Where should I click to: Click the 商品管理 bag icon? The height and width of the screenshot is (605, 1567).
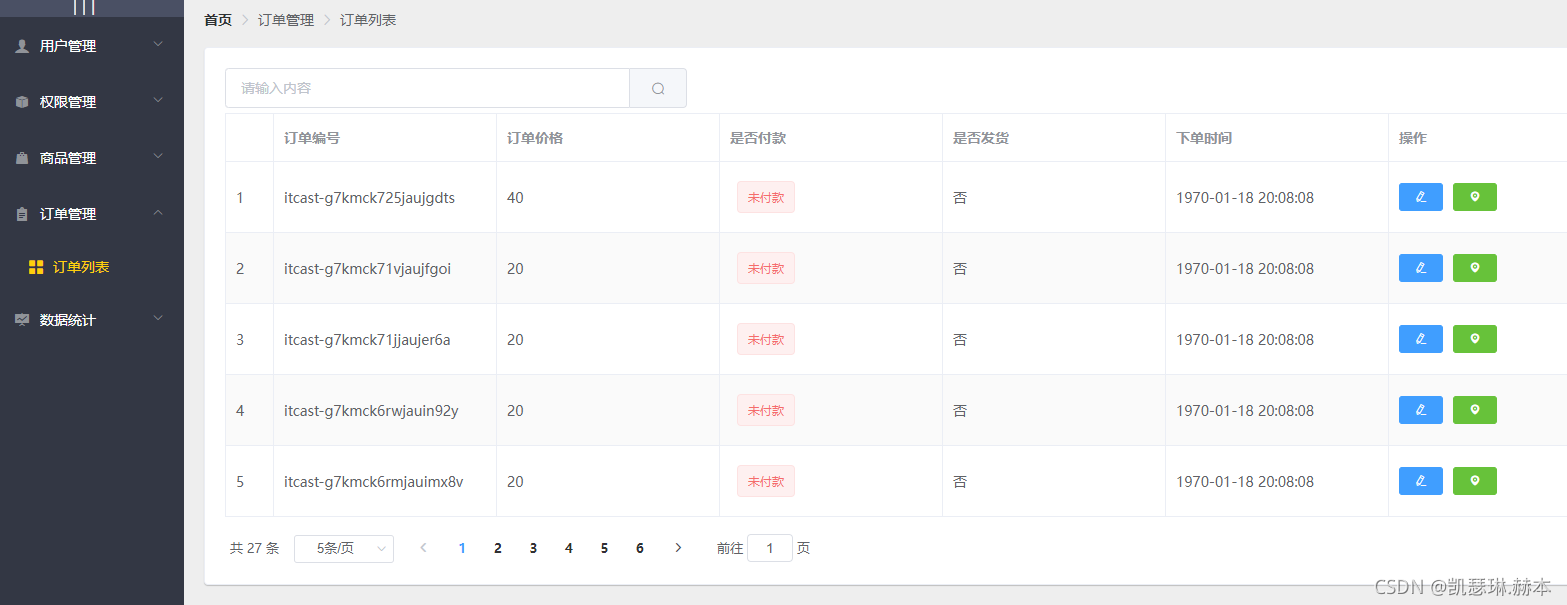tap(22, 158)
